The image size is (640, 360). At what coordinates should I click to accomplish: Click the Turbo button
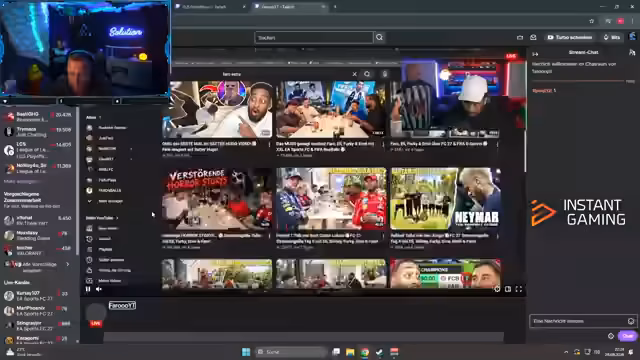click(570, 37)
